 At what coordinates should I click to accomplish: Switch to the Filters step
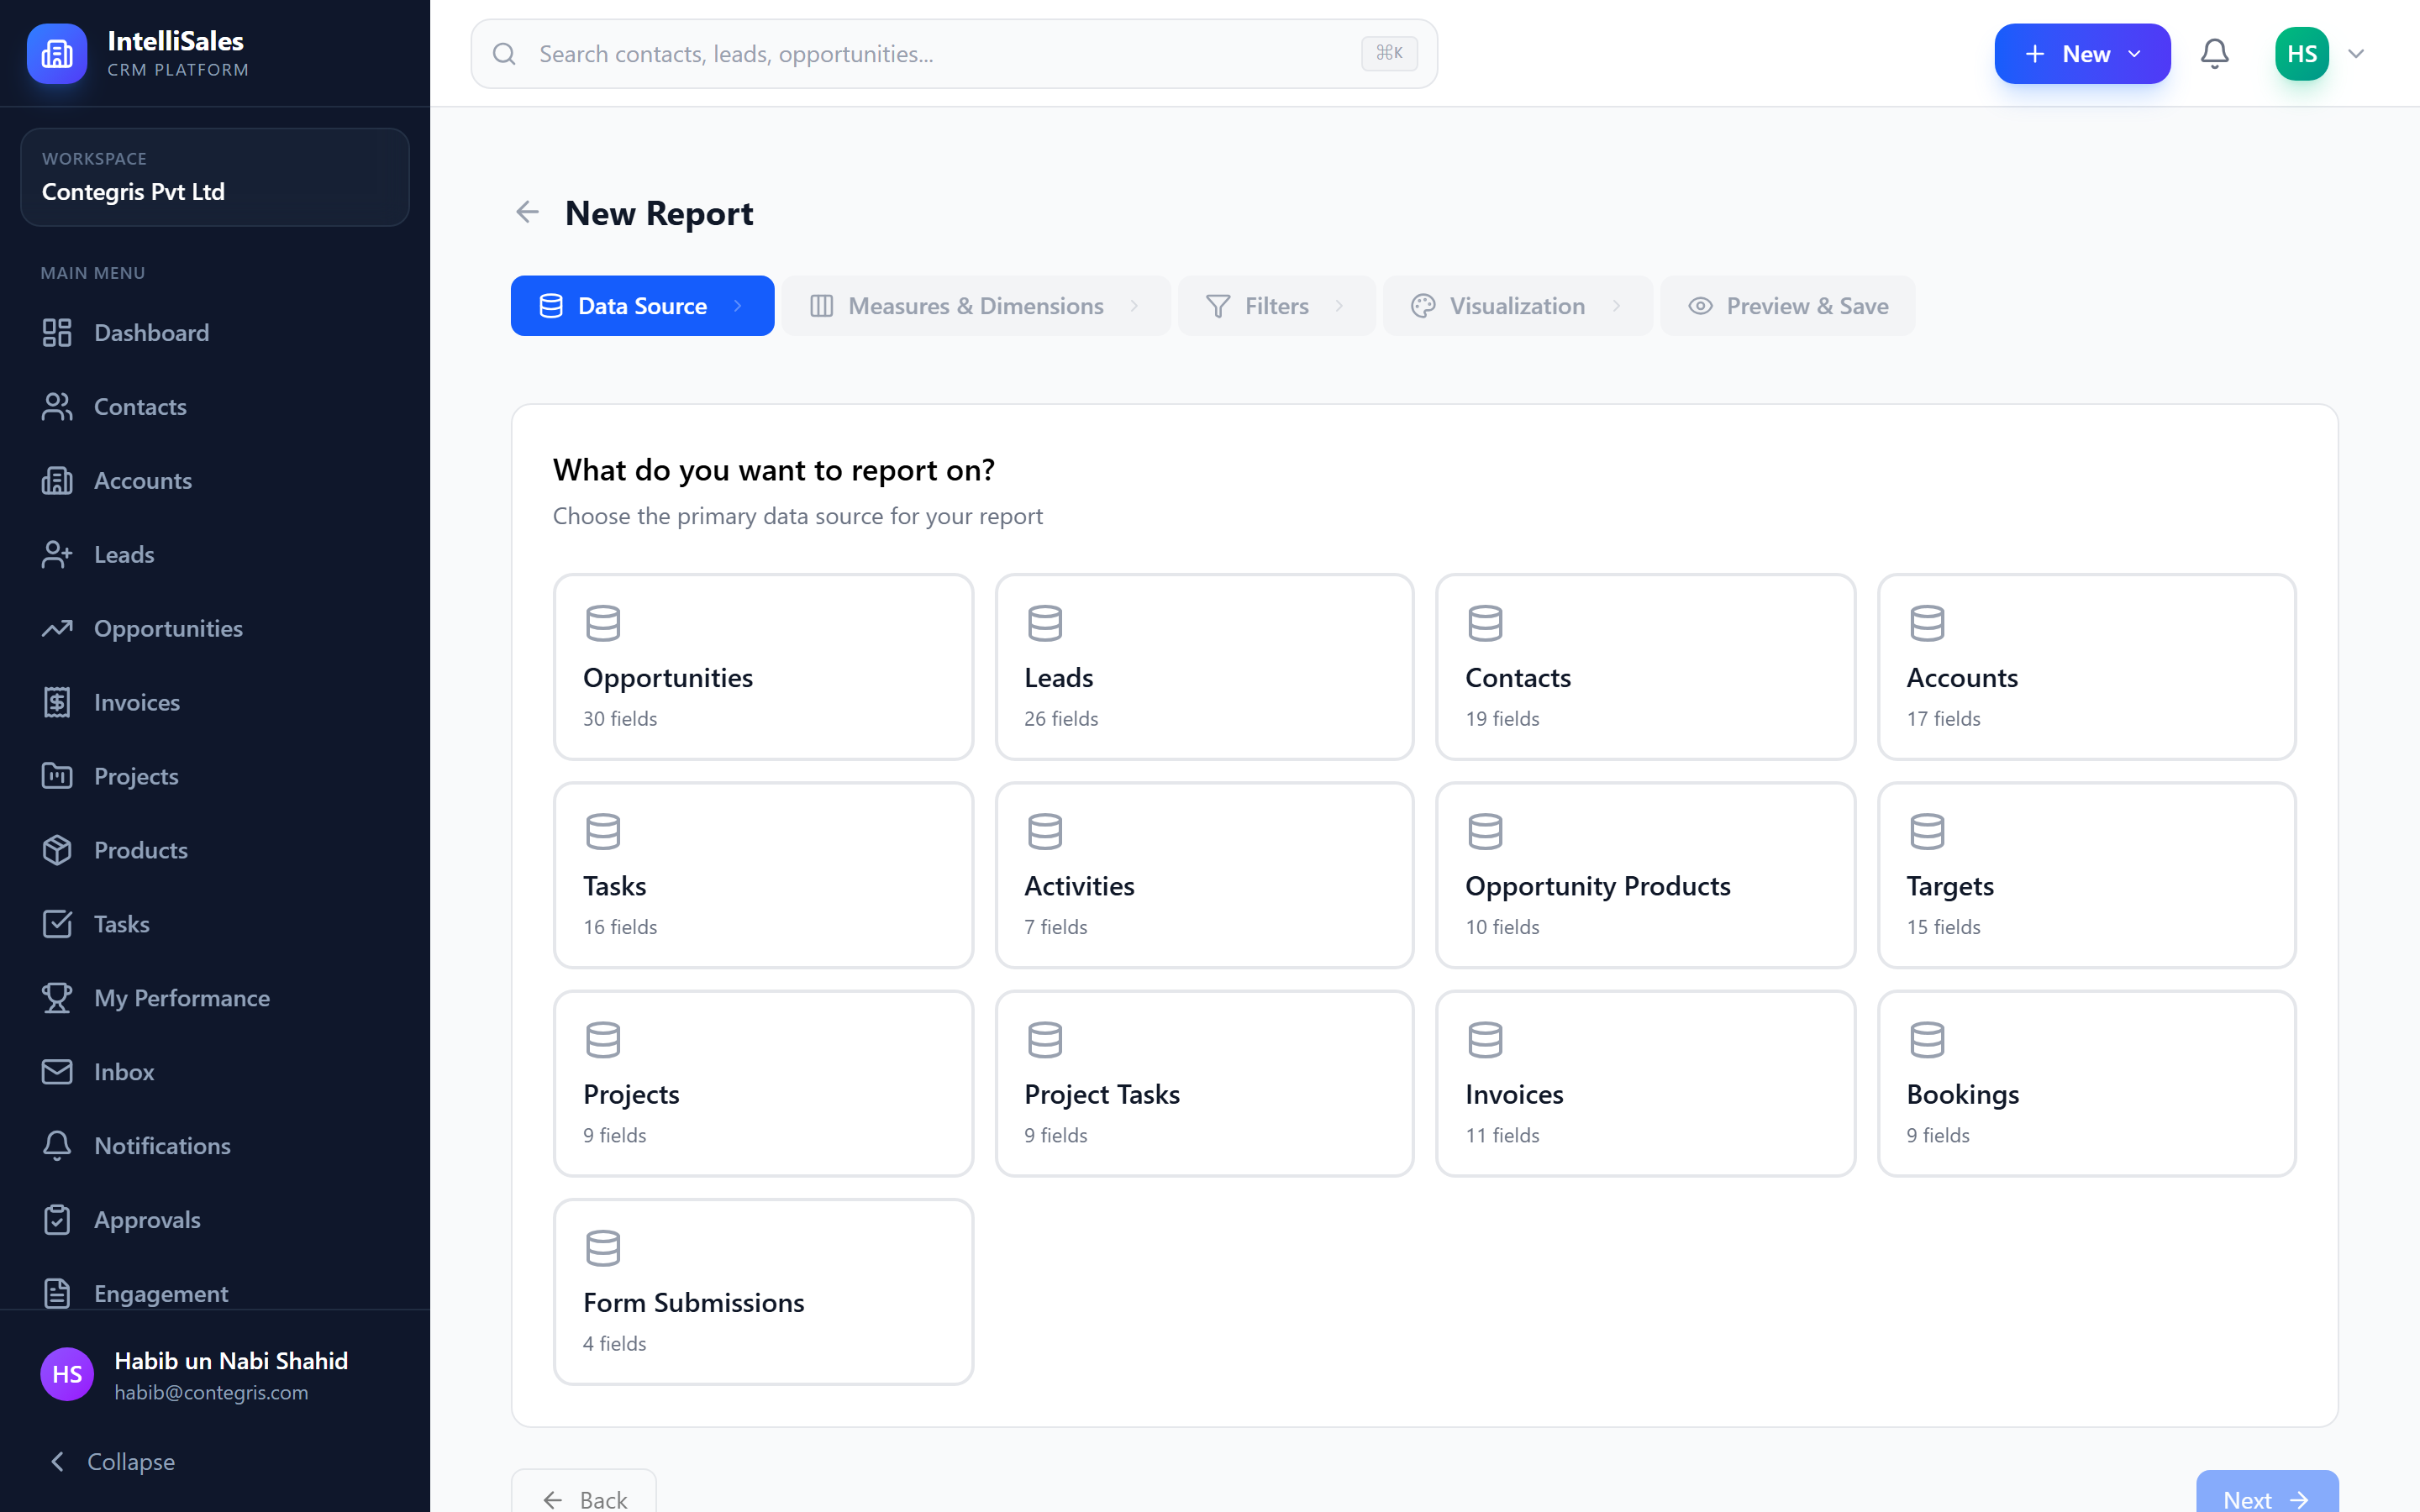click(x=1276, y=306)
